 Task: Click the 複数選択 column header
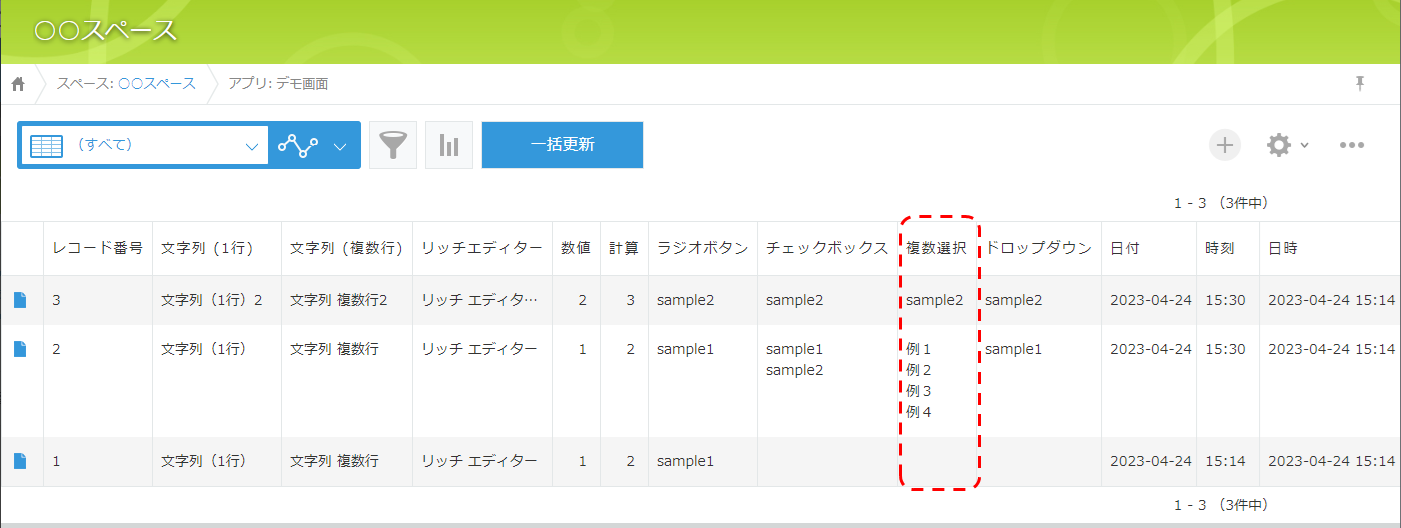[x=936, y=248]
